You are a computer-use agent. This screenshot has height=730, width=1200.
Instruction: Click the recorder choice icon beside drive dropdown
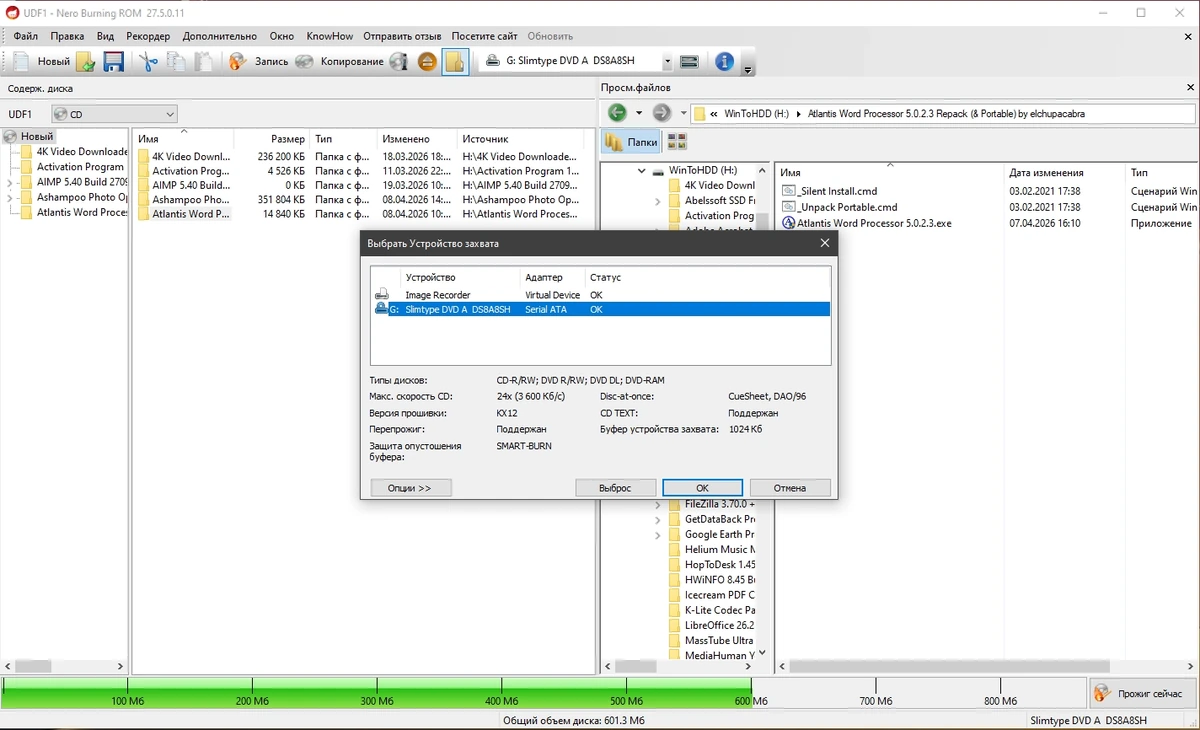click(x=689, y=62)
